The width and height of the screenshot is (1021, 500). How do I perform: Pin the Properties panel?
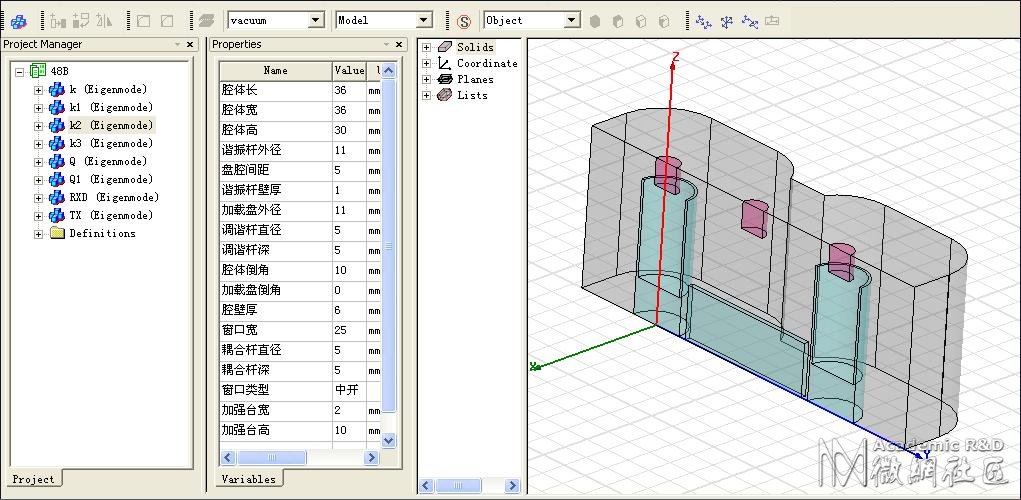(388, 44)
